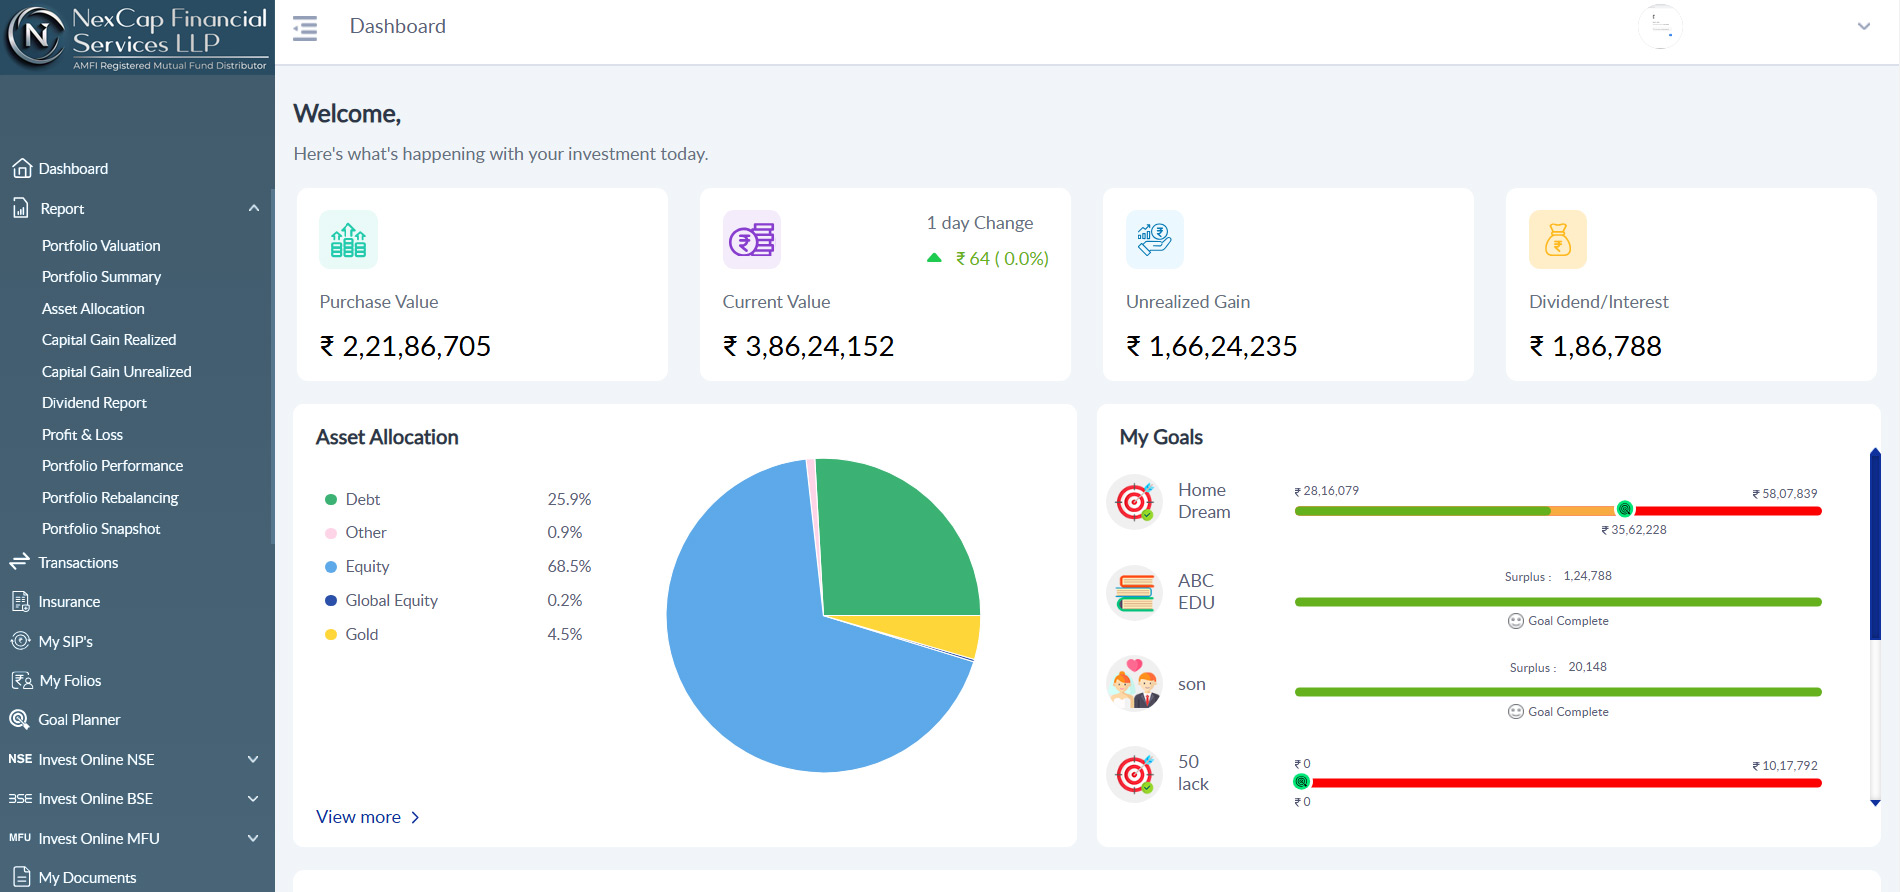Toggle the Debt legend entry in Asset Allocation
The height and width of the screenshot is (892, 1900).
[x=352, y=499]
